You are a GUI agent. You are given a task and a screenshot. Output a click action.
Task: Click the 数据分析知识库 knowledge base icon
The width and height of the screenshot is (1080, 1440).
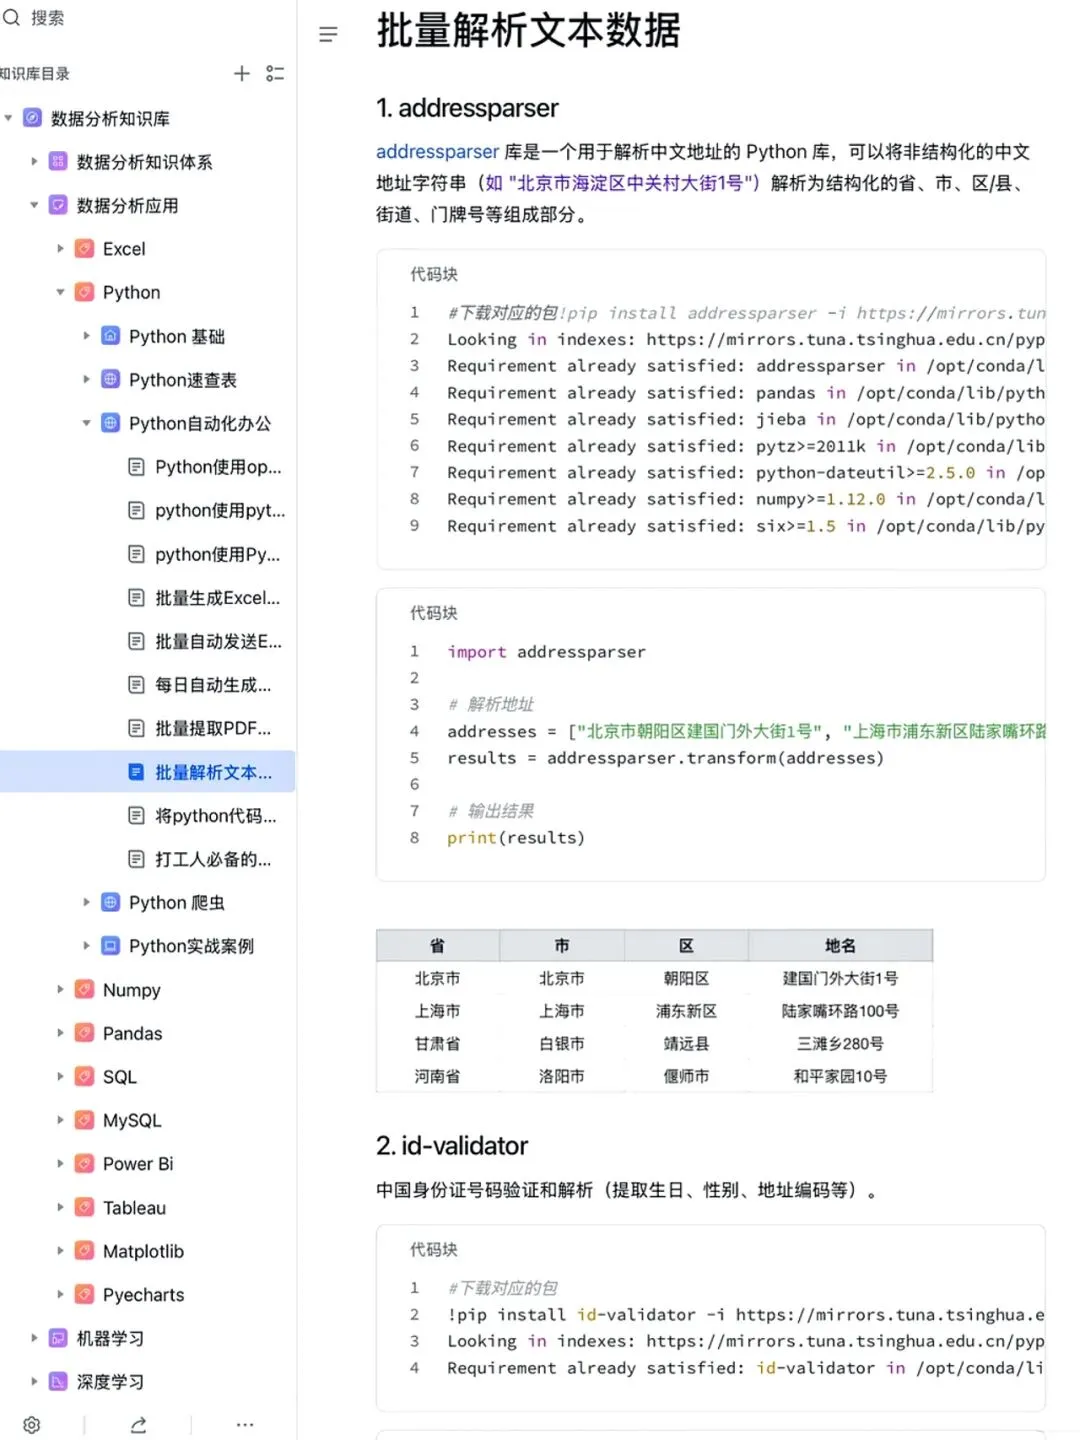pyautogui.click(x=32, y=118)
